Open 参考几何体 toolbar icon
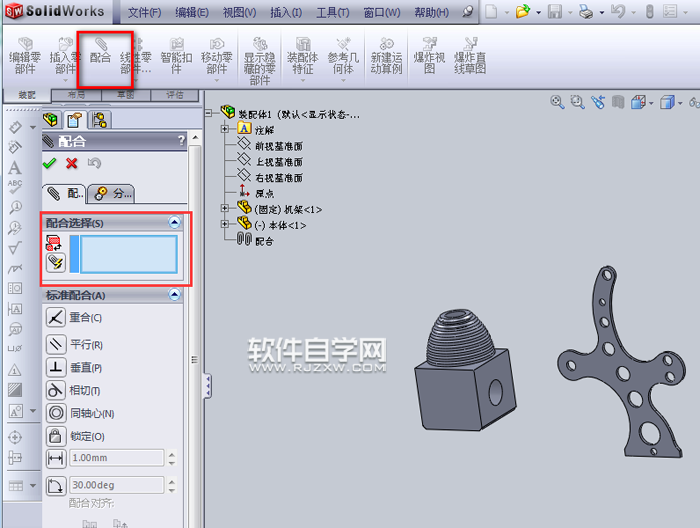The width and height of the screenshot is (700, 528). [343, 56]
